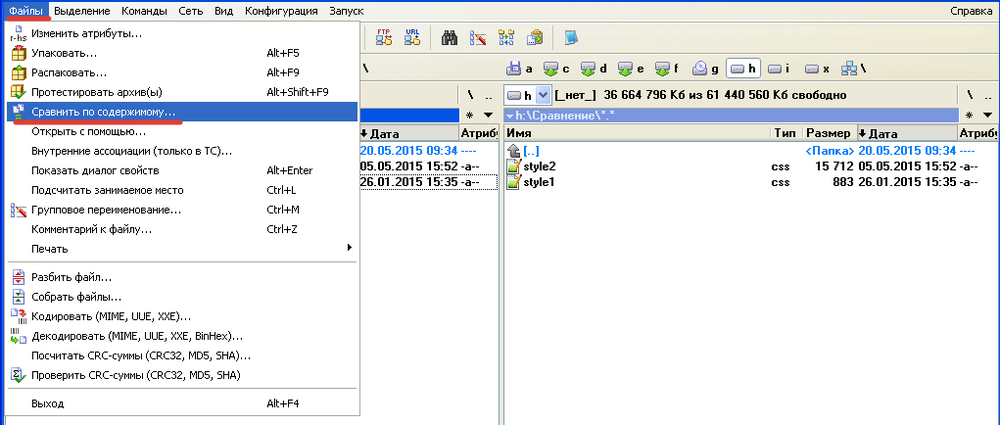Click the multi-rename tool toolbar icon
Viewport: 1000px width, 425px height.
[478, 38]
